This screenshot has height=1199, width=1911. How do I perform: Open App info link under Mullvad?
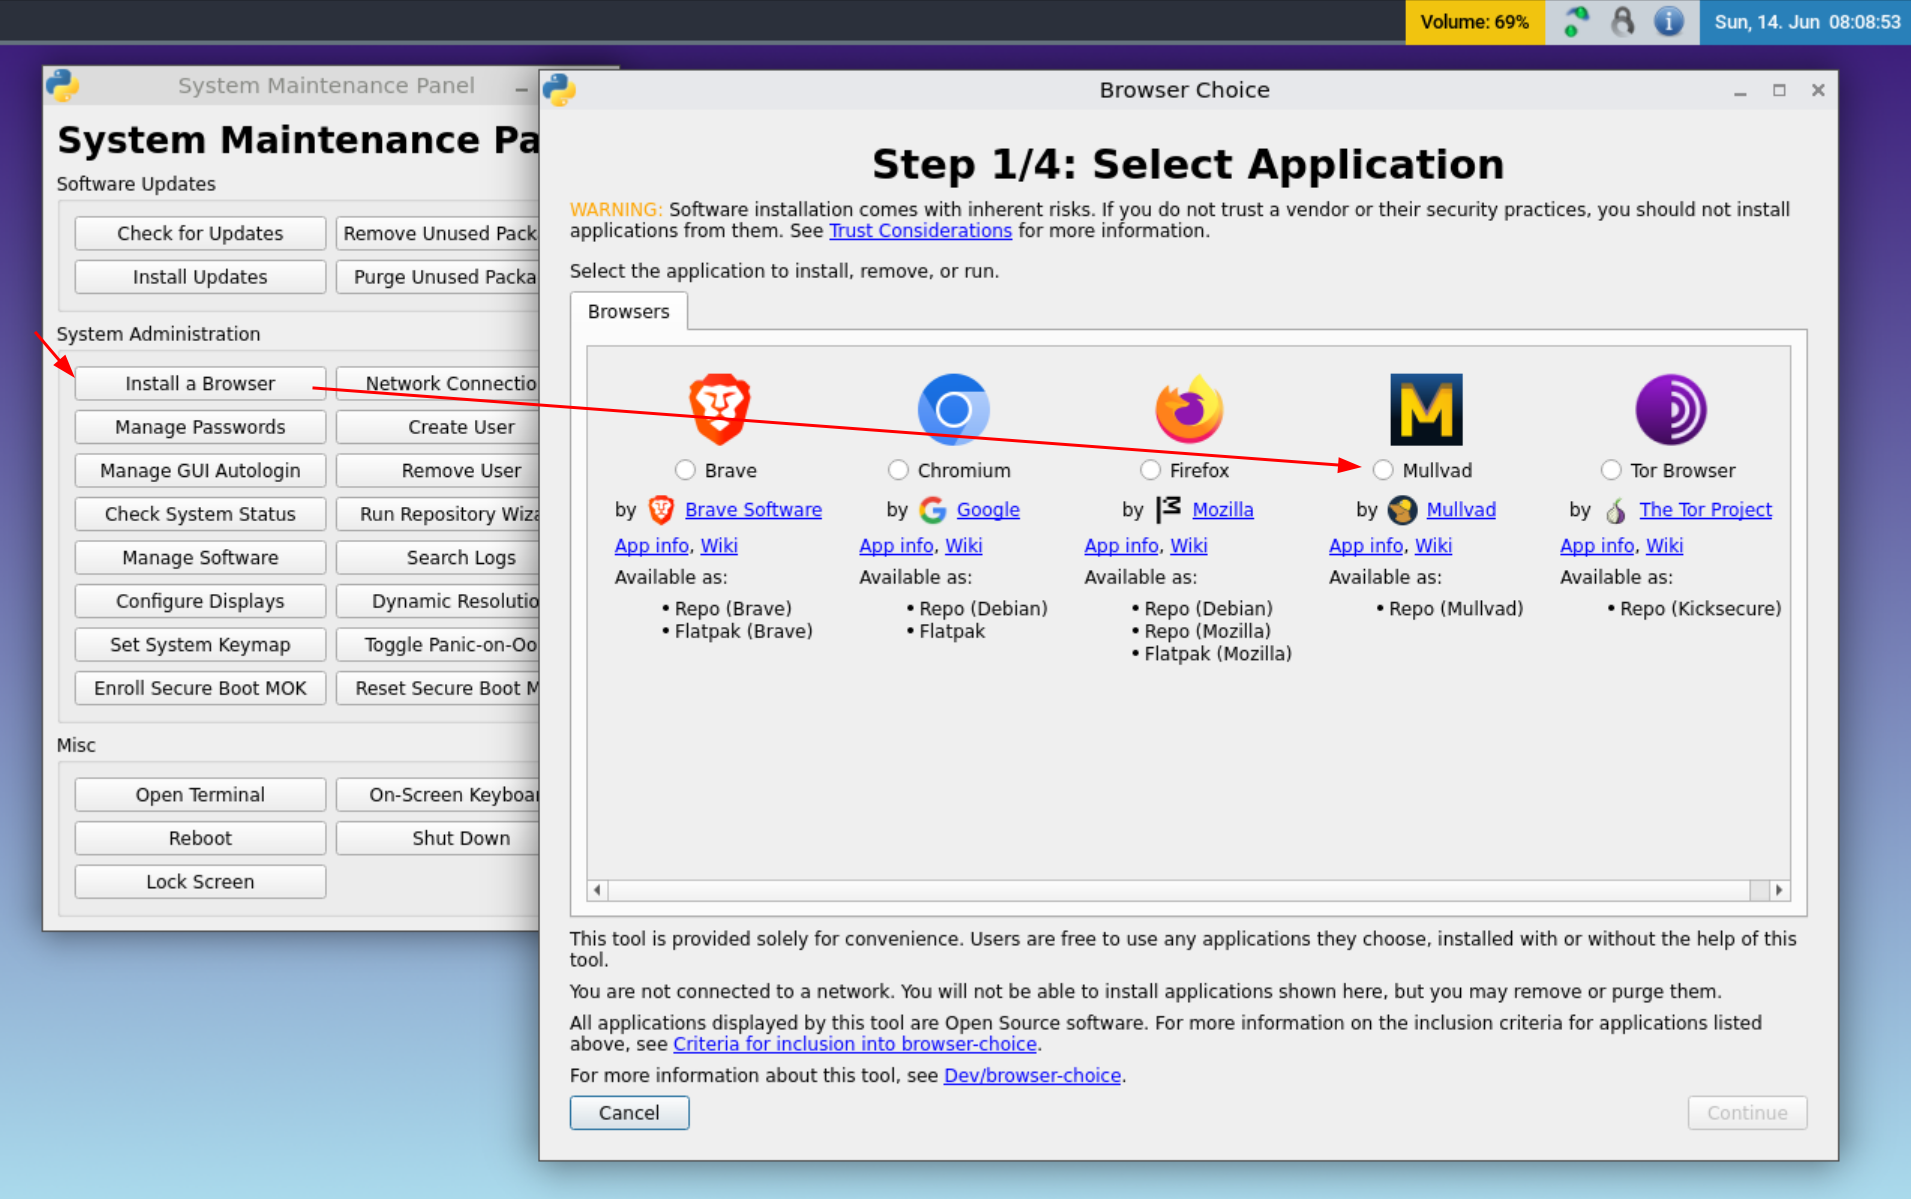click(1366, 546)
